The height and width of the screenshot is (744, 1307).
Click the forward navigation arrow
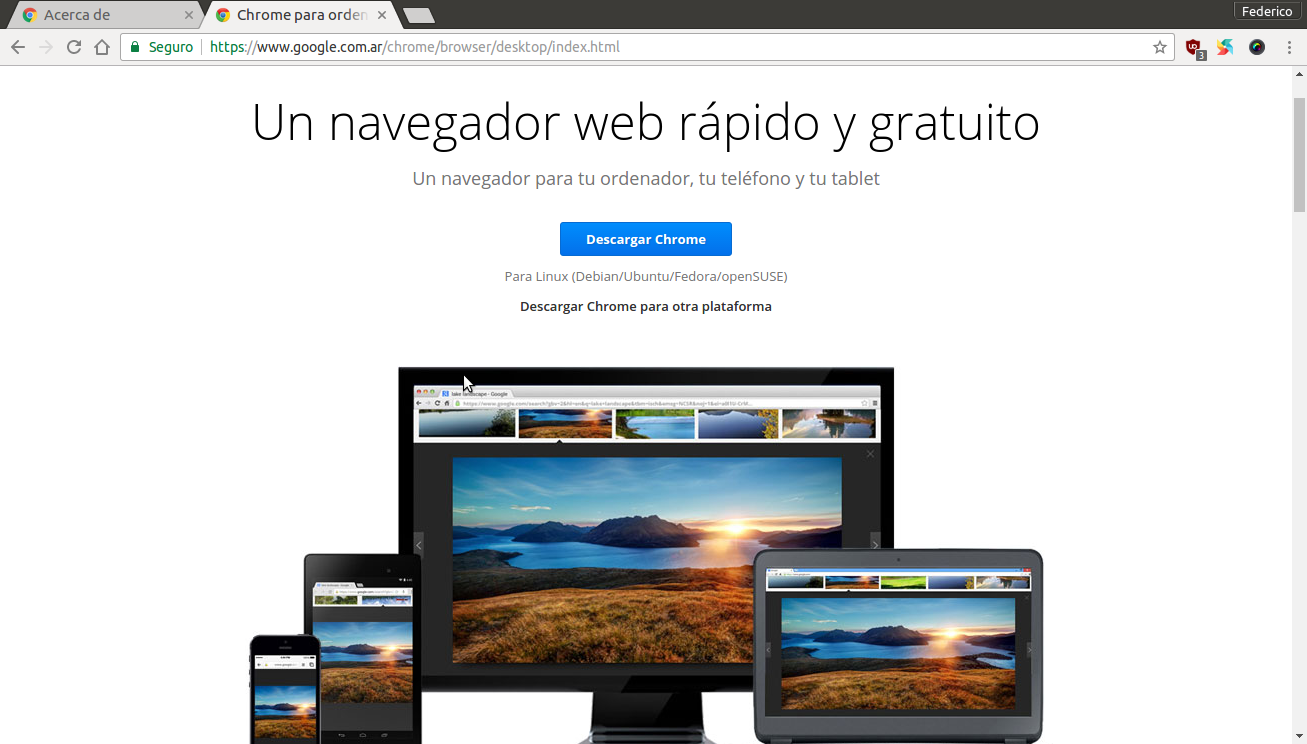pyautogui.click(x=45, y=47)
